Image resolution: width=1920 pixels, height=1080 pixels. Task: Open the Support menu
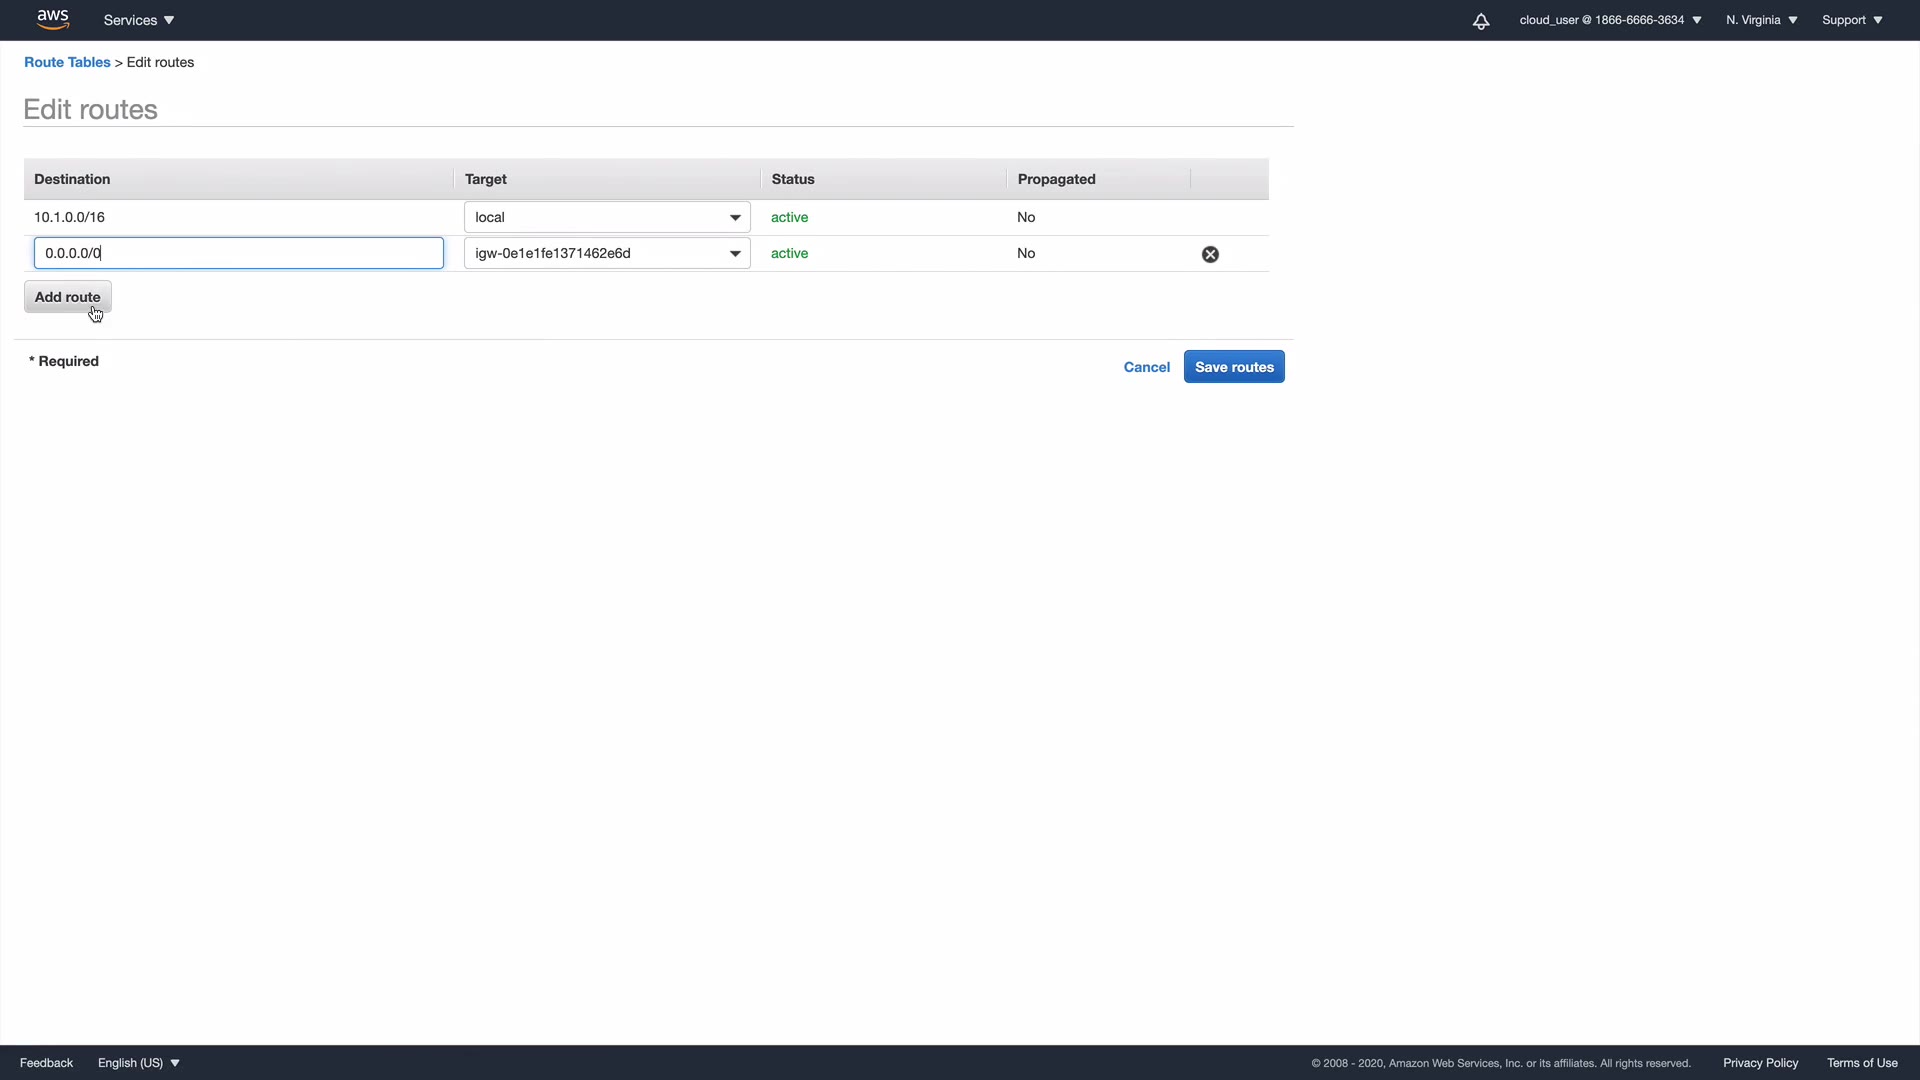[x=1852, y=20]
